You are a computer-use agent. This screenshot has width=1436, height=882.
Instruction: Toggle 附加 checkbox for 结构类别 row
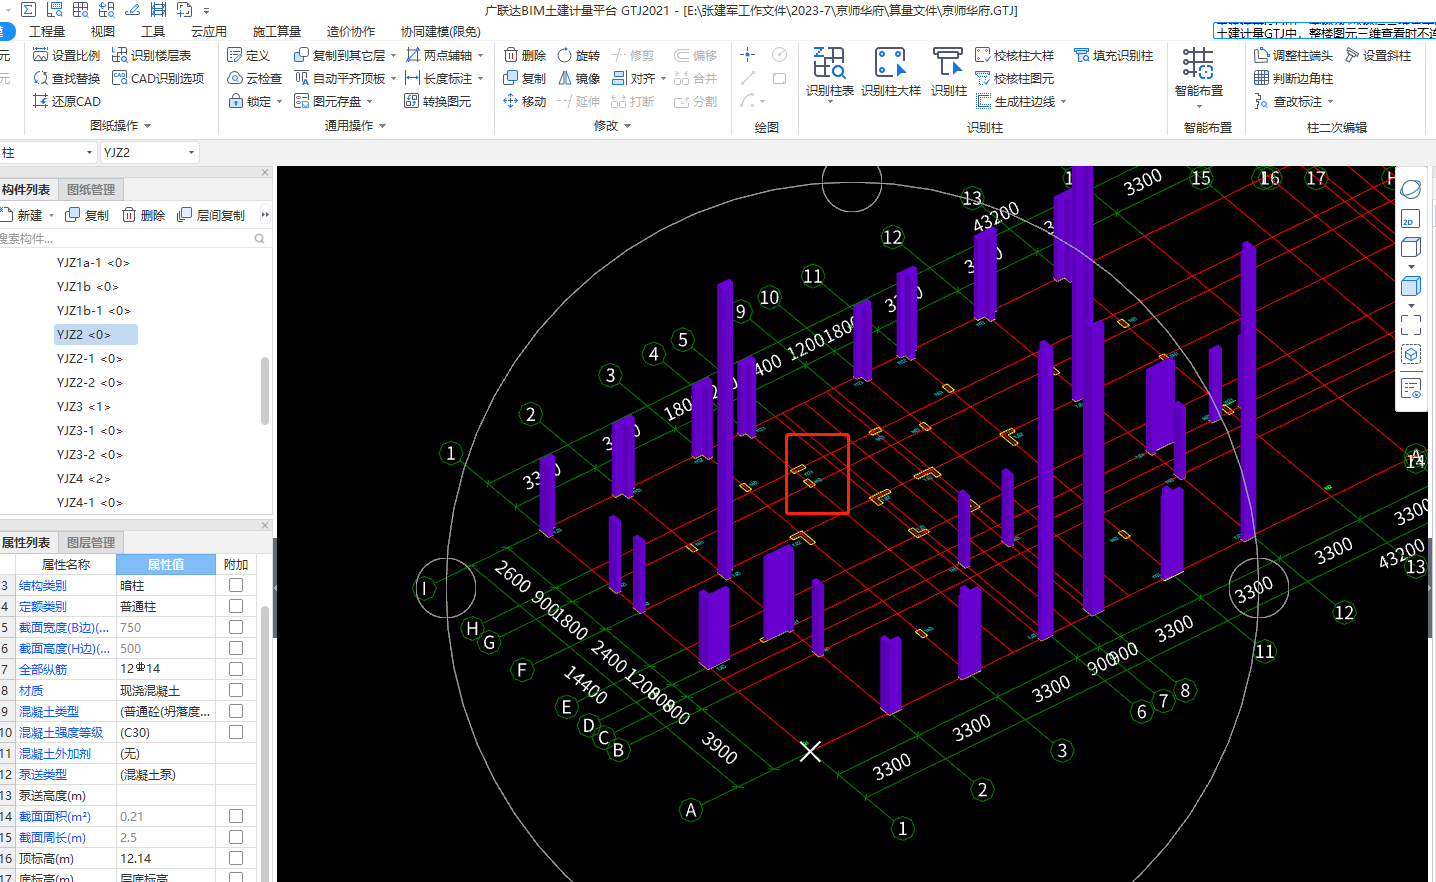click(236, 585)
